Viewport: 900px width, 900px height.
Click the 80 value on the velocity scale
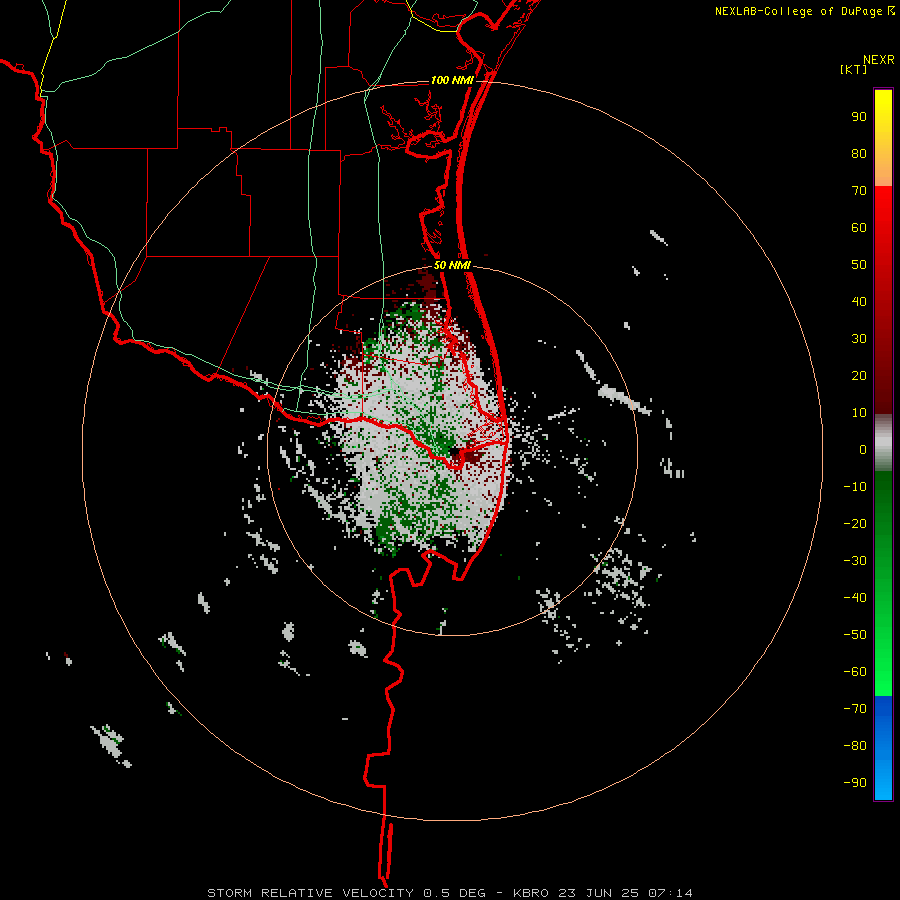coord(859,154)
